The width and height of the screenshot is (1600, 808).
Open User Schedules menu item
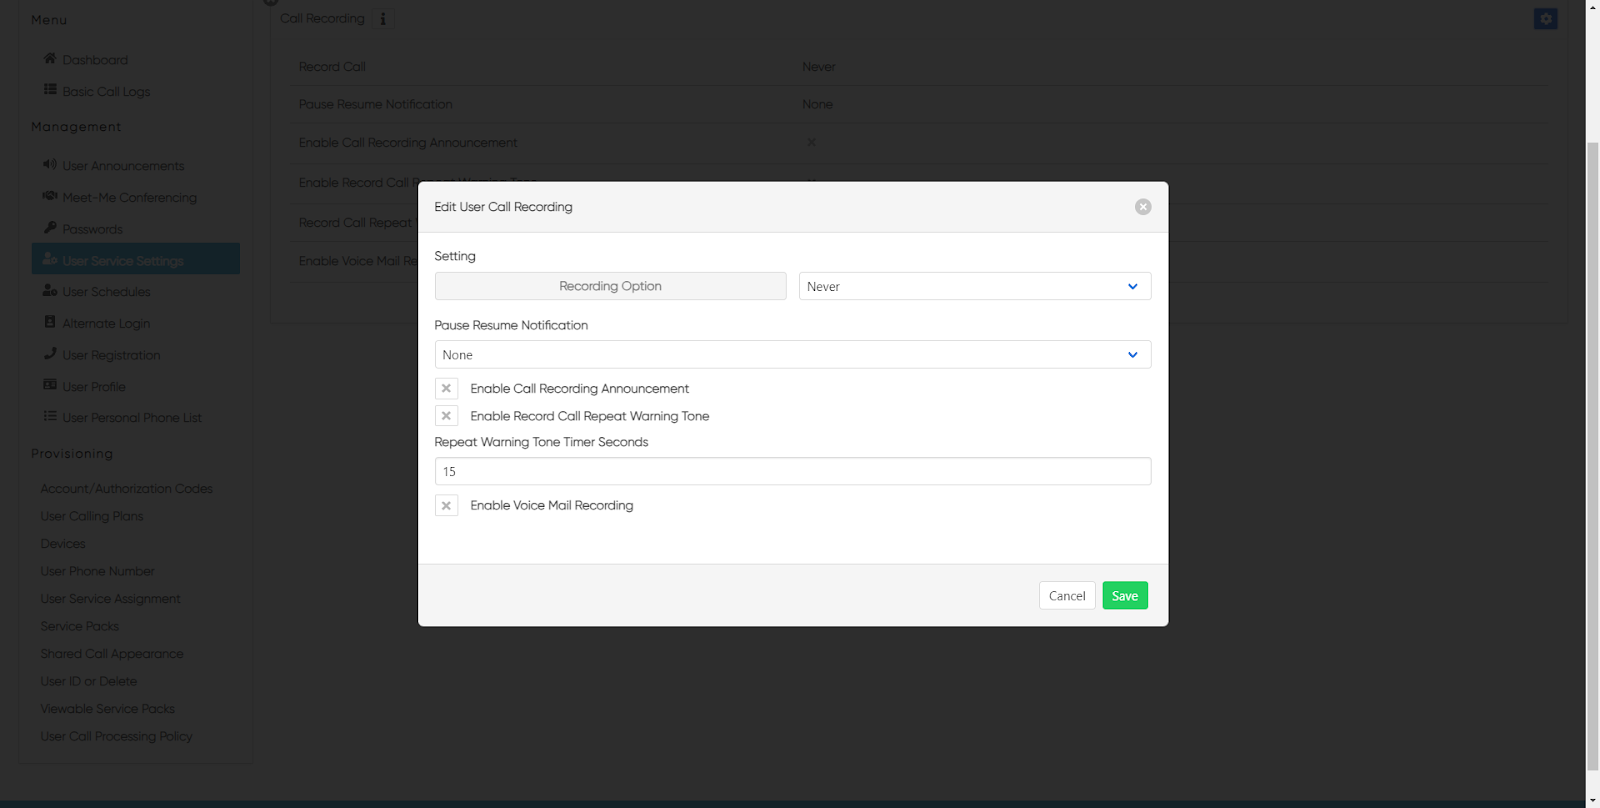[106, 292]
